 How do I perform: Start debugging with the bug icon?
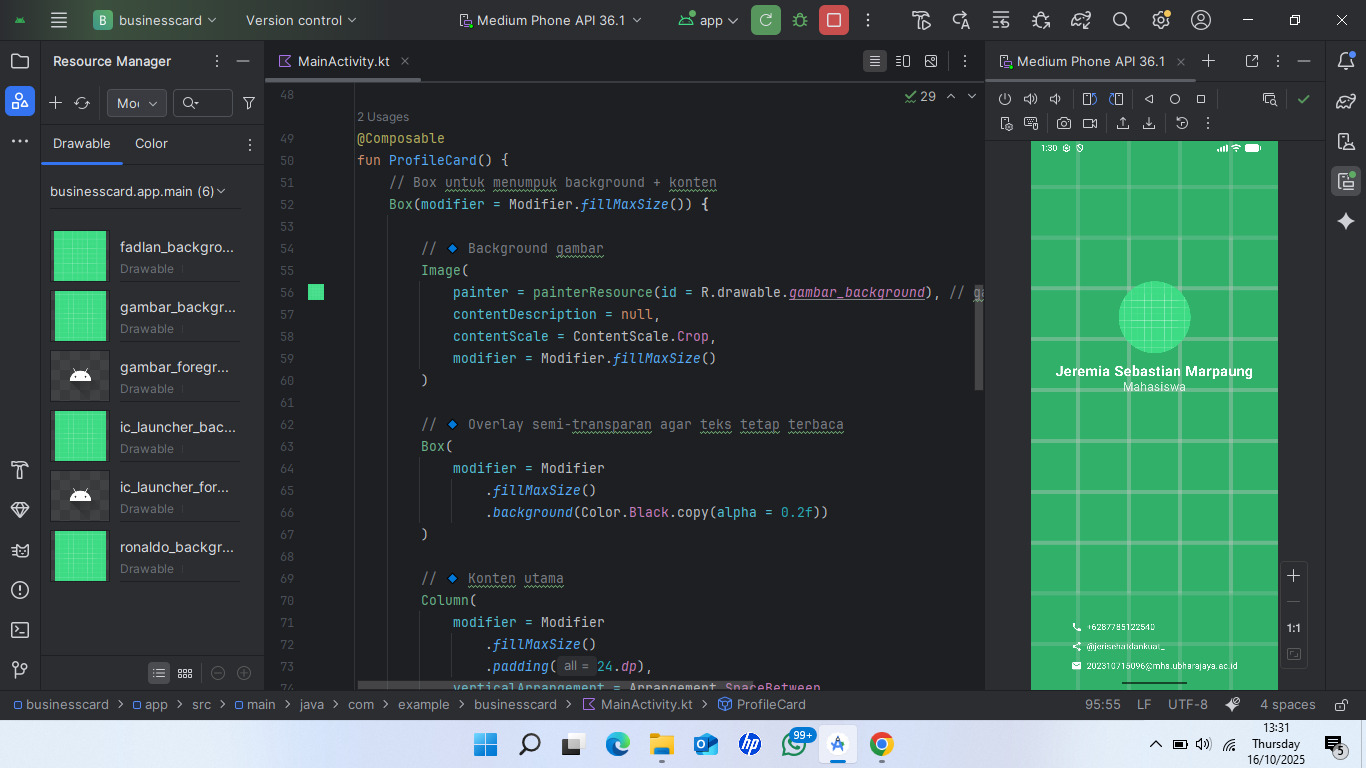(x=799, y=20)
